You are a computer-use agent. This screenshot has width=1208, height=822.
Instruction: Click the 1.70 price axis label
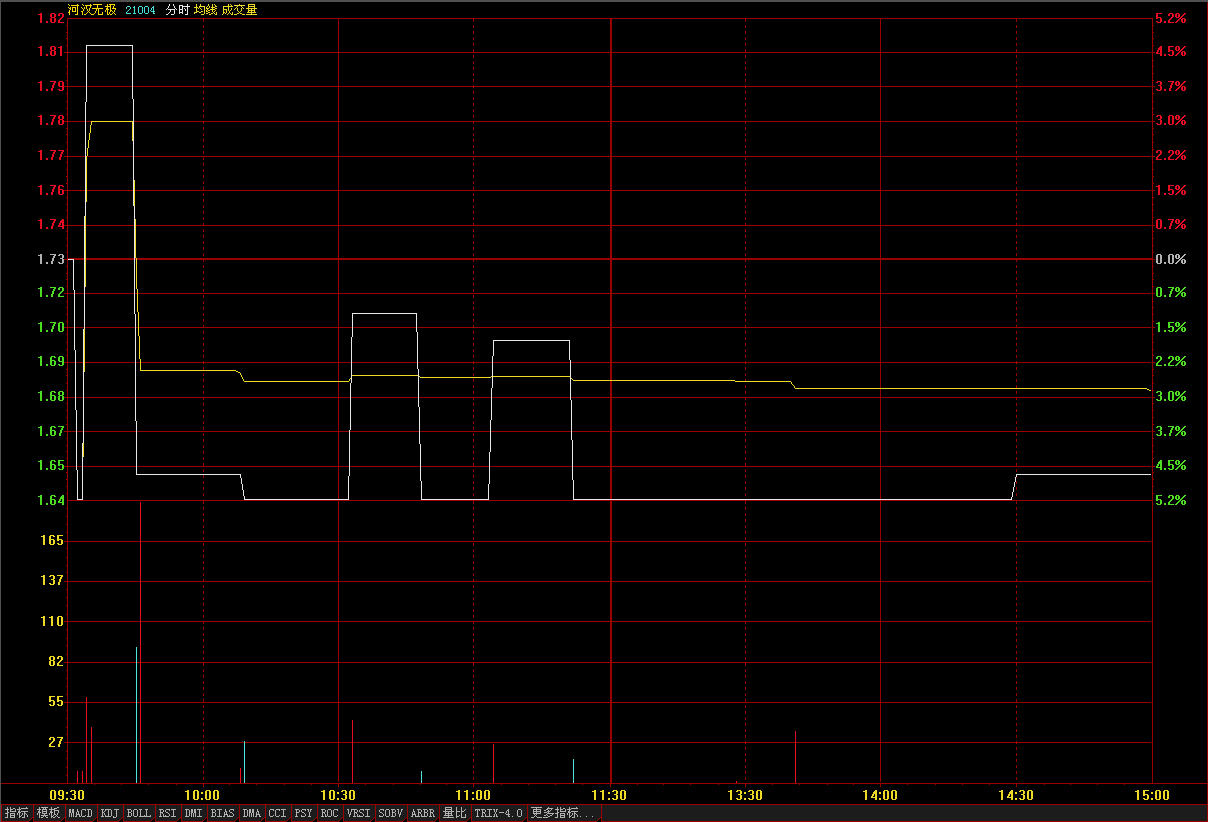coord(50,327)
